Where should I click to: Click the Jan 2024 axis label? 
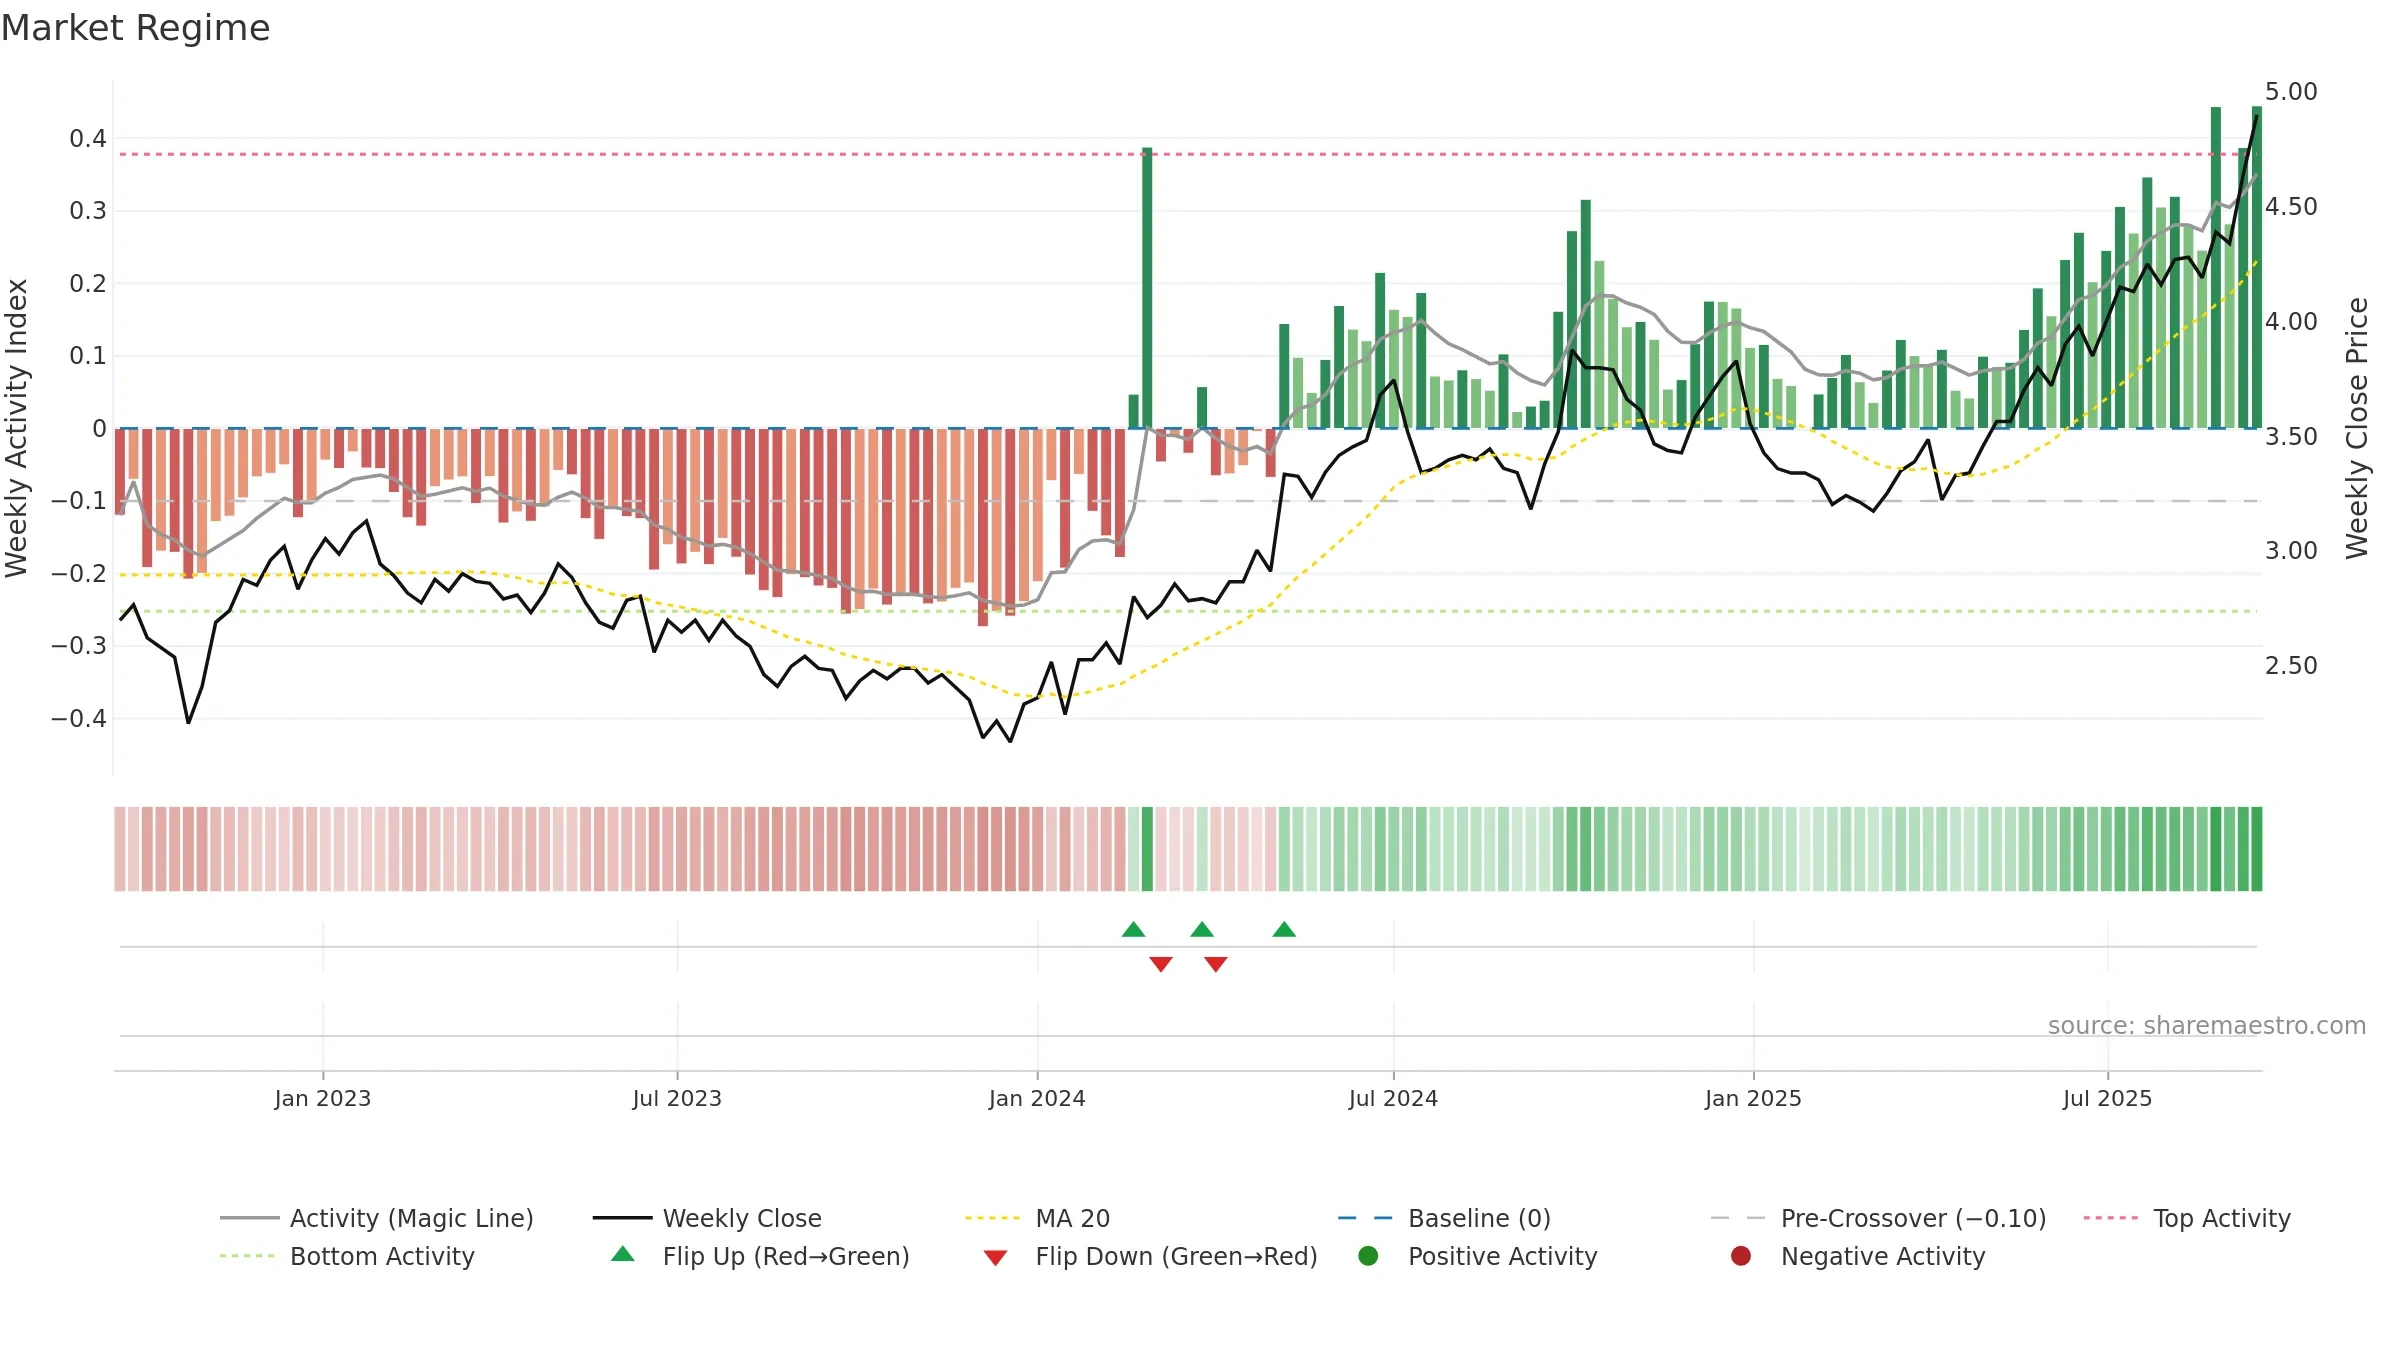(x=1037, y=1098)
